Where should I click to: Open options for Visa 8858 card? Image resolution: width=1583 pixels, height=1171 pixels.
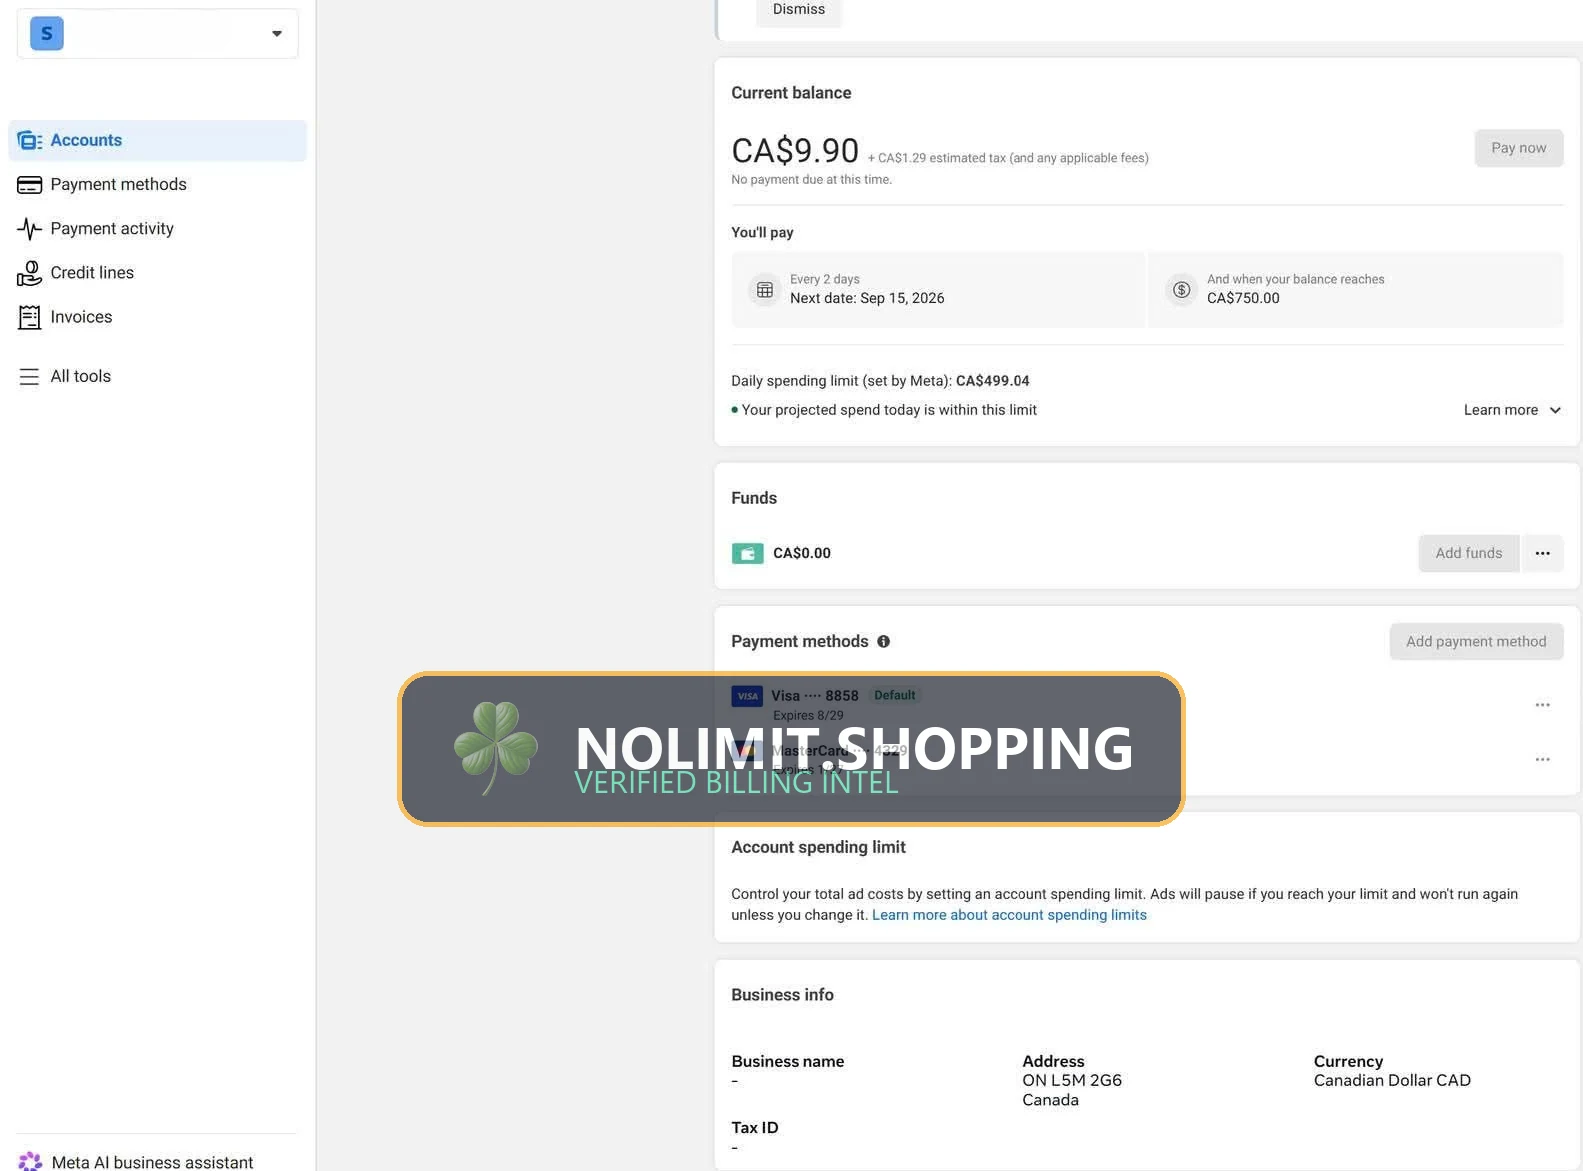point(1543,705)
